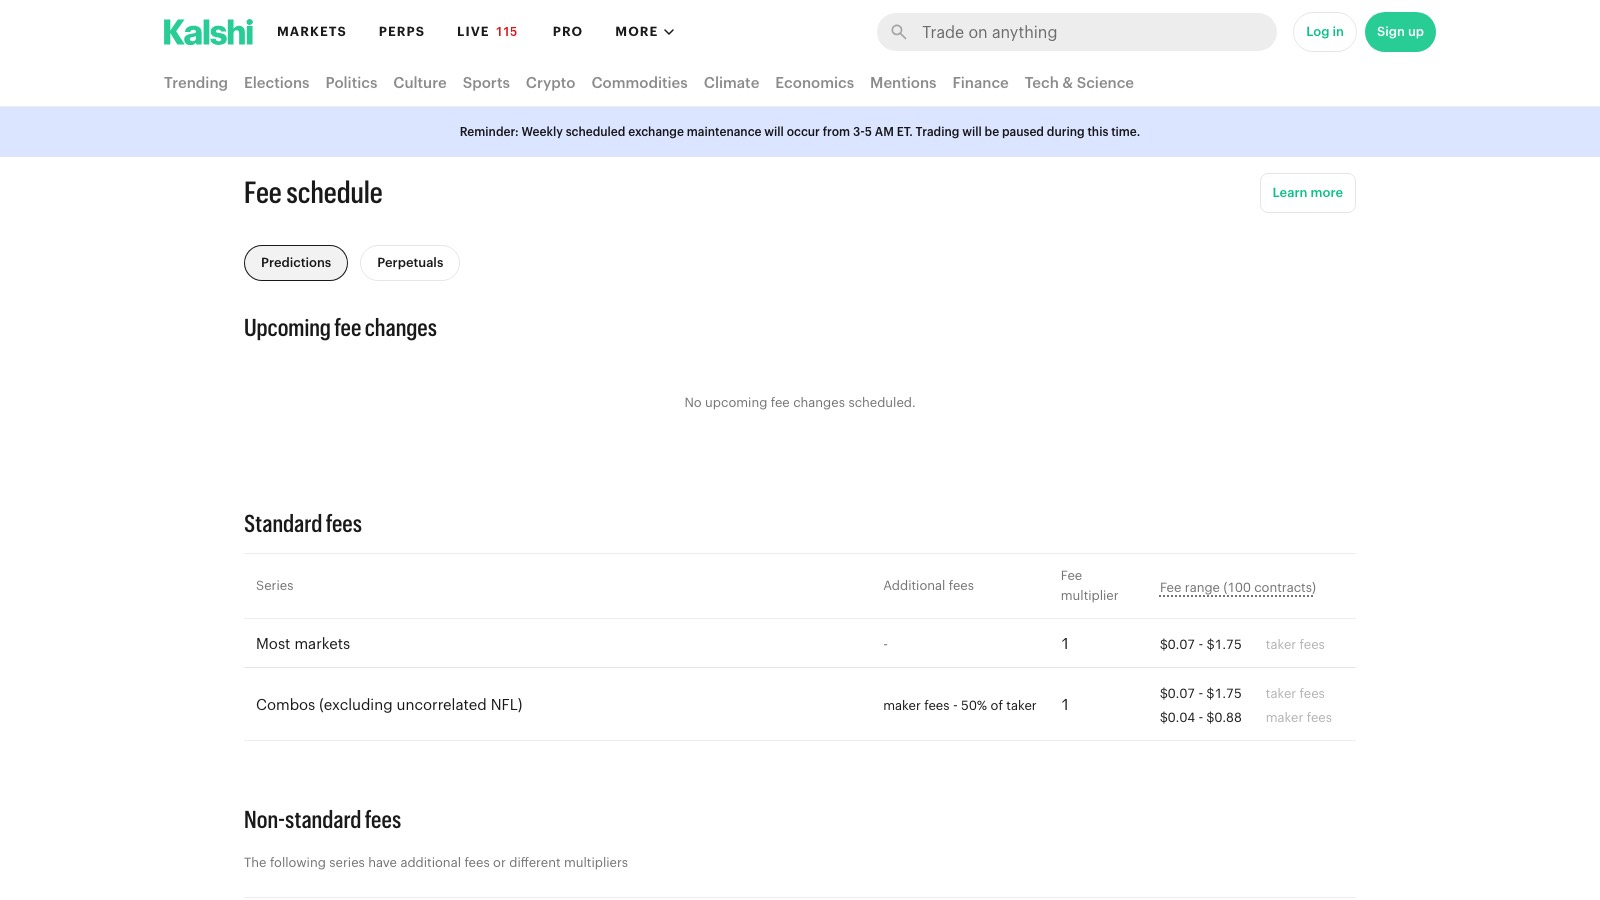The height and width of the screenshot is (900, 1600).
Task: Click the 'Fee multiplier' column header
Action: (1090, 586)
